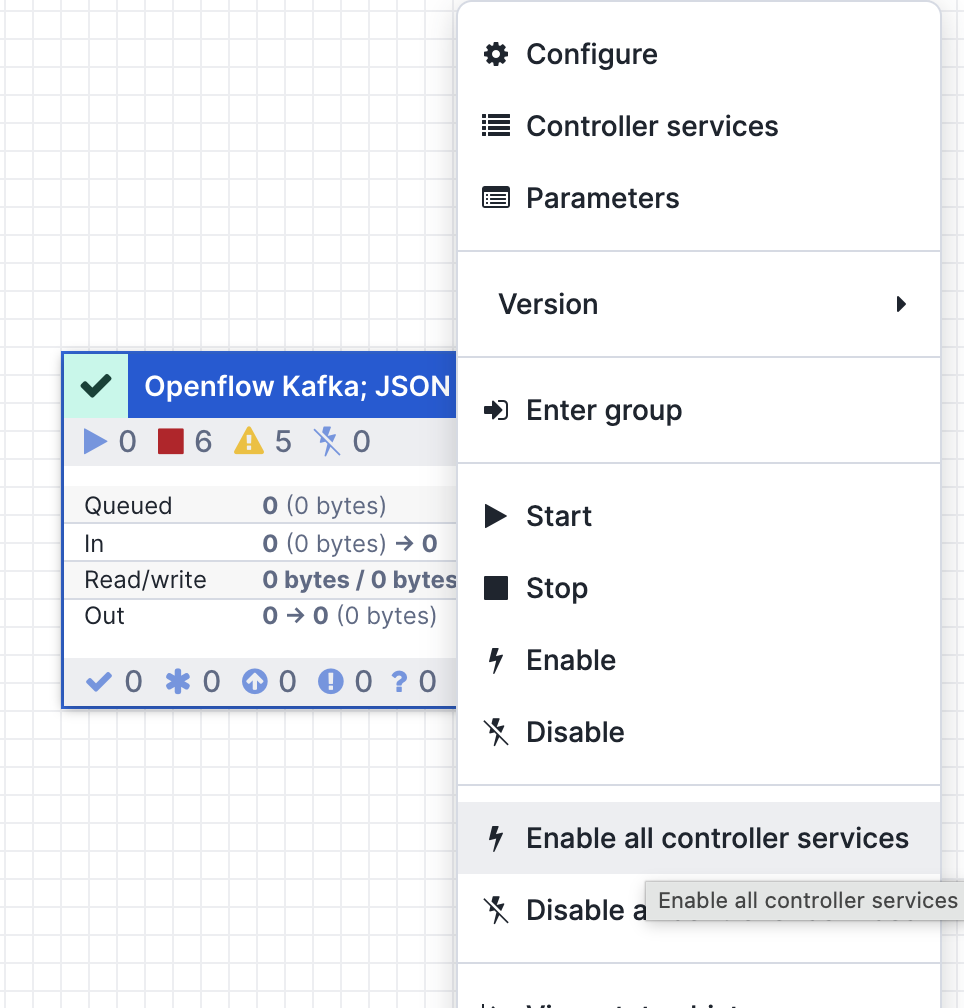This screenshot has height=1008, width=964.
Task: Click the Start play triangle icon in the menu
Action: [x=495, y=516]
